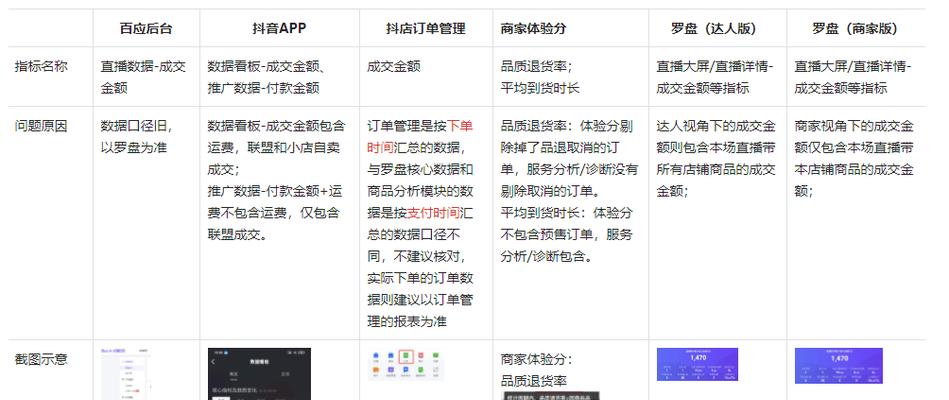
Task: Click the 成交金额 cell under 抖店订单管理
Action: click(x=393, y=67)
